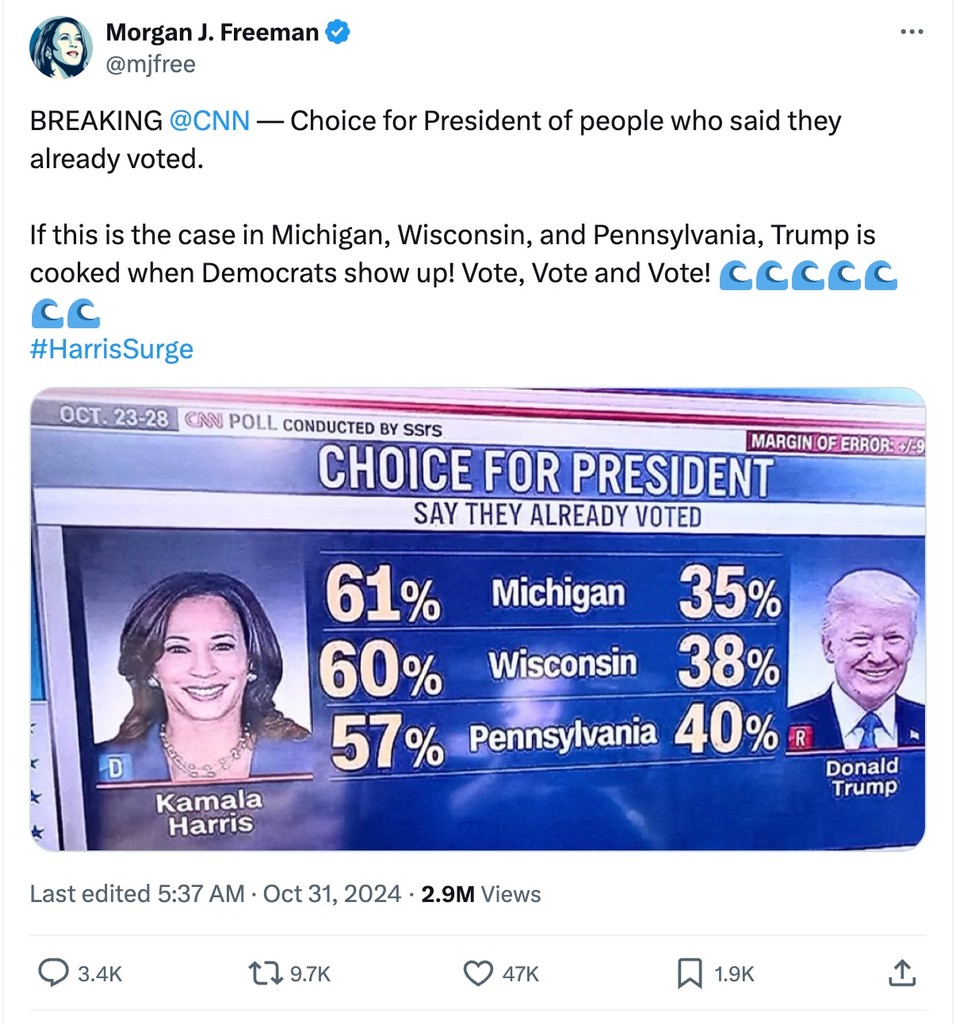Click the blue verified badge
Screen dimensions: 969x1024
pos(338,32)
